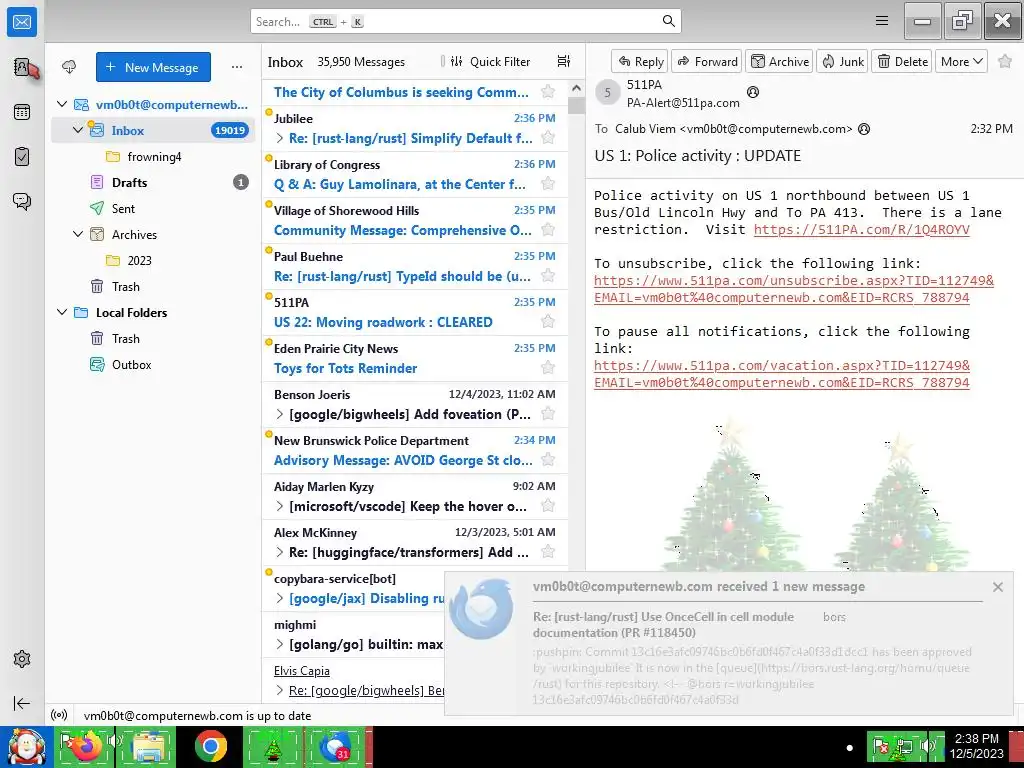Viewport: 1024px width, 768px height.
Task: Click the taskbar clock
Action: click(x=976, y=746)
